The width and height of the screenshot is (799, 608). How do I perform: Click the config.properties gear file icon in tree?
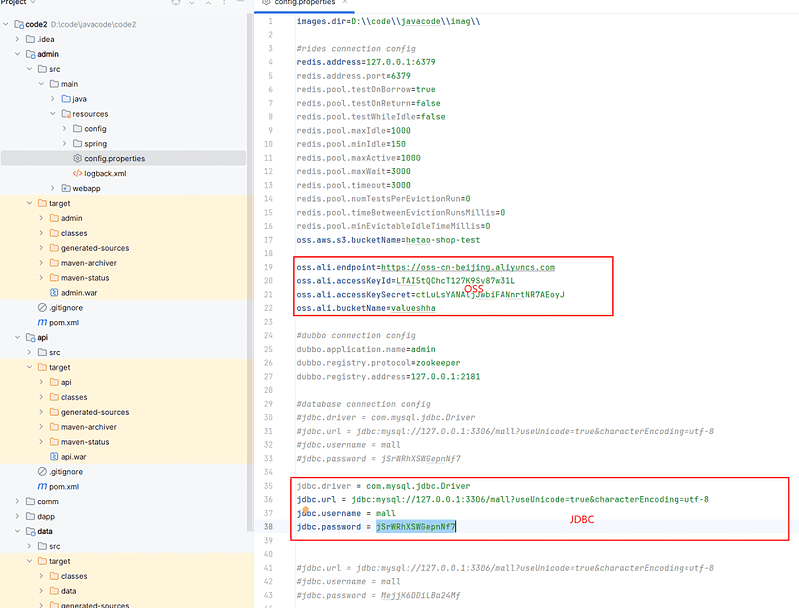[77, 158]
